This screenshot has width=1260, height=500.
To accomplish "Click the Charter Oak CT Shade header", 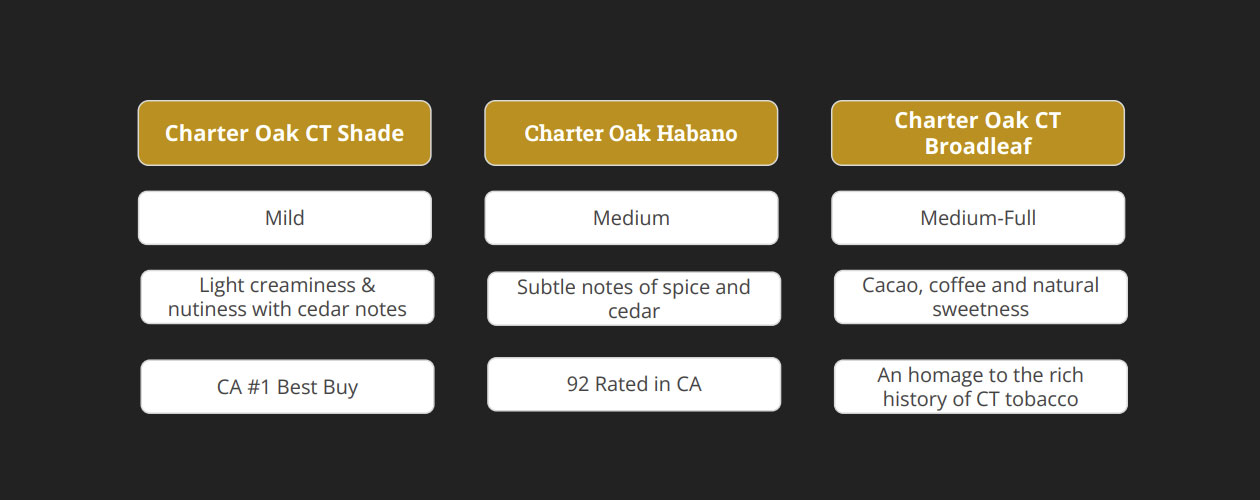I will coord(285,133).
